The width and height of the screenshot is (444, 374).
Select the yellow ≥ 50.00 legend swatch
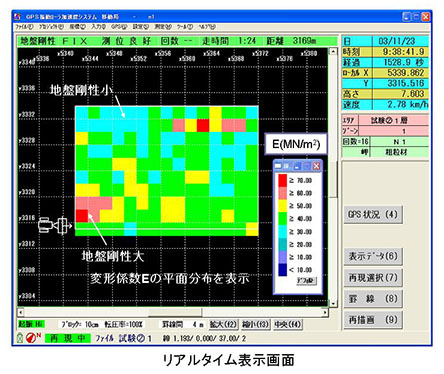282,206
